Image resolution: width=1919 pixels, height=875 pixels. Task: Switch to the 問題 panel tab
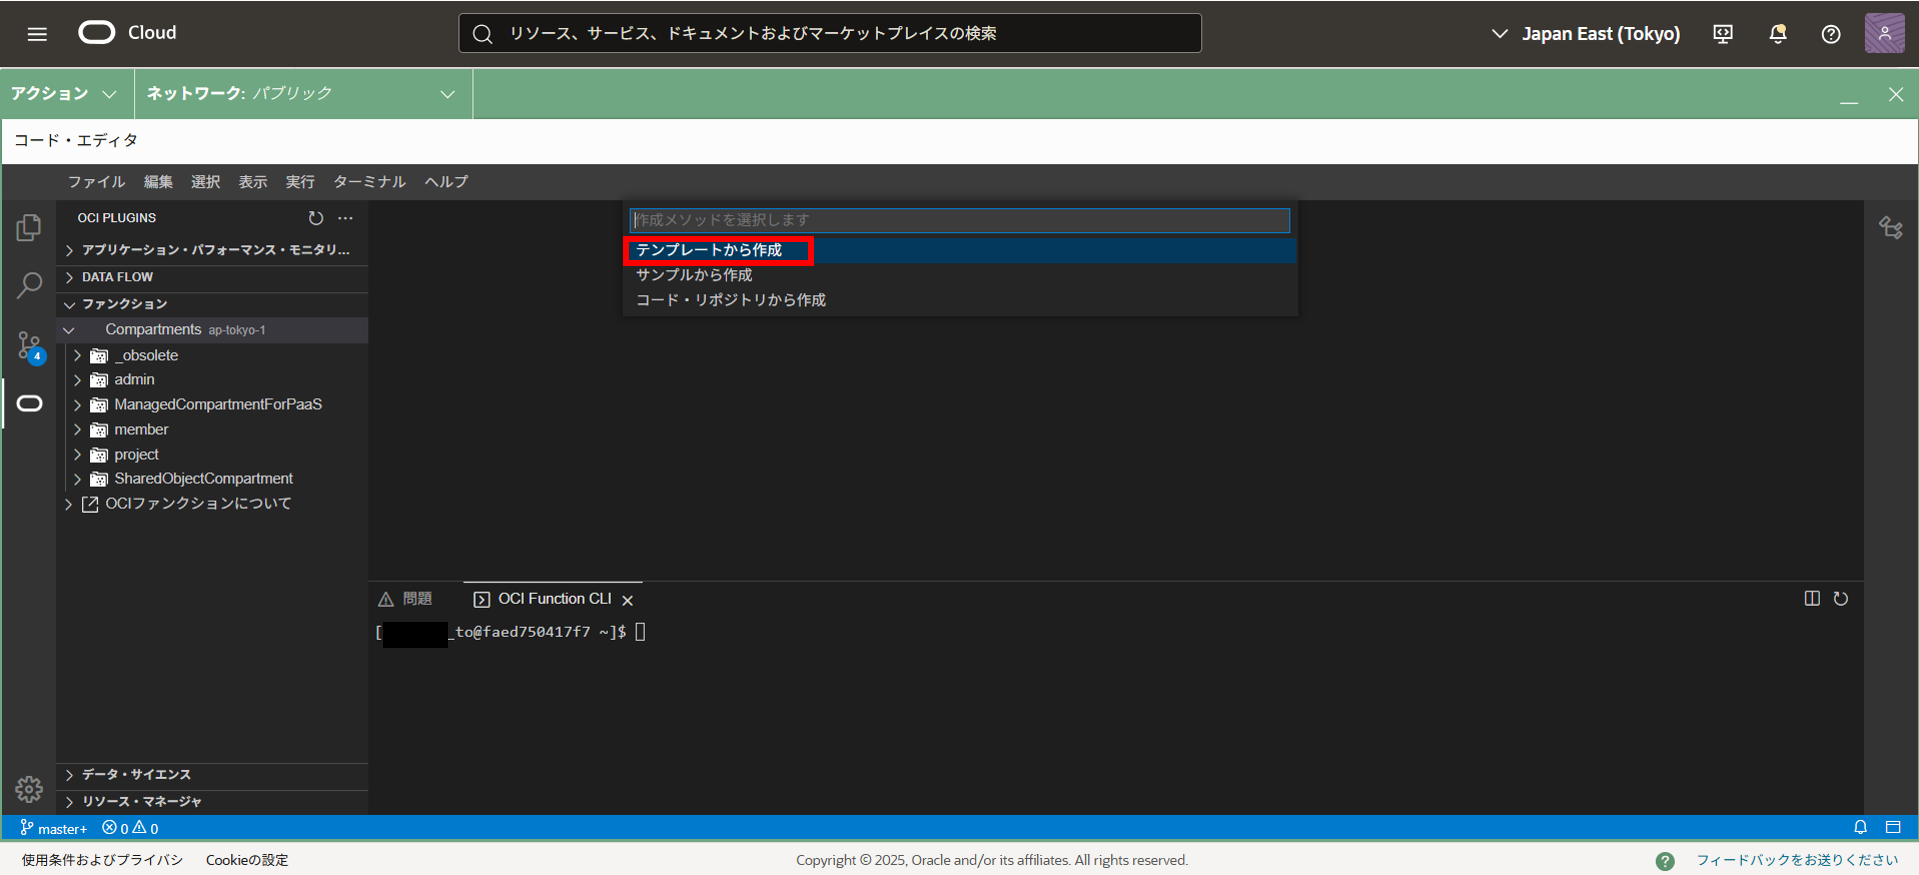pos(406,599)
